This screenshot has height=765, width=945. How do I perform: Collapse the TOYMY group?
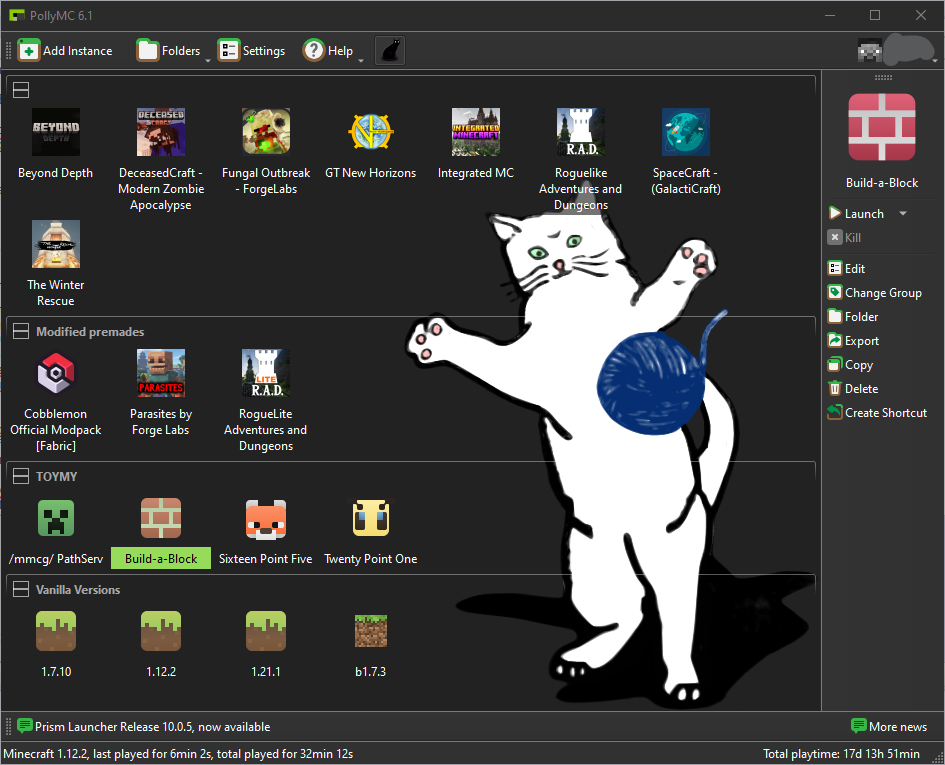[x=21, y=476]
